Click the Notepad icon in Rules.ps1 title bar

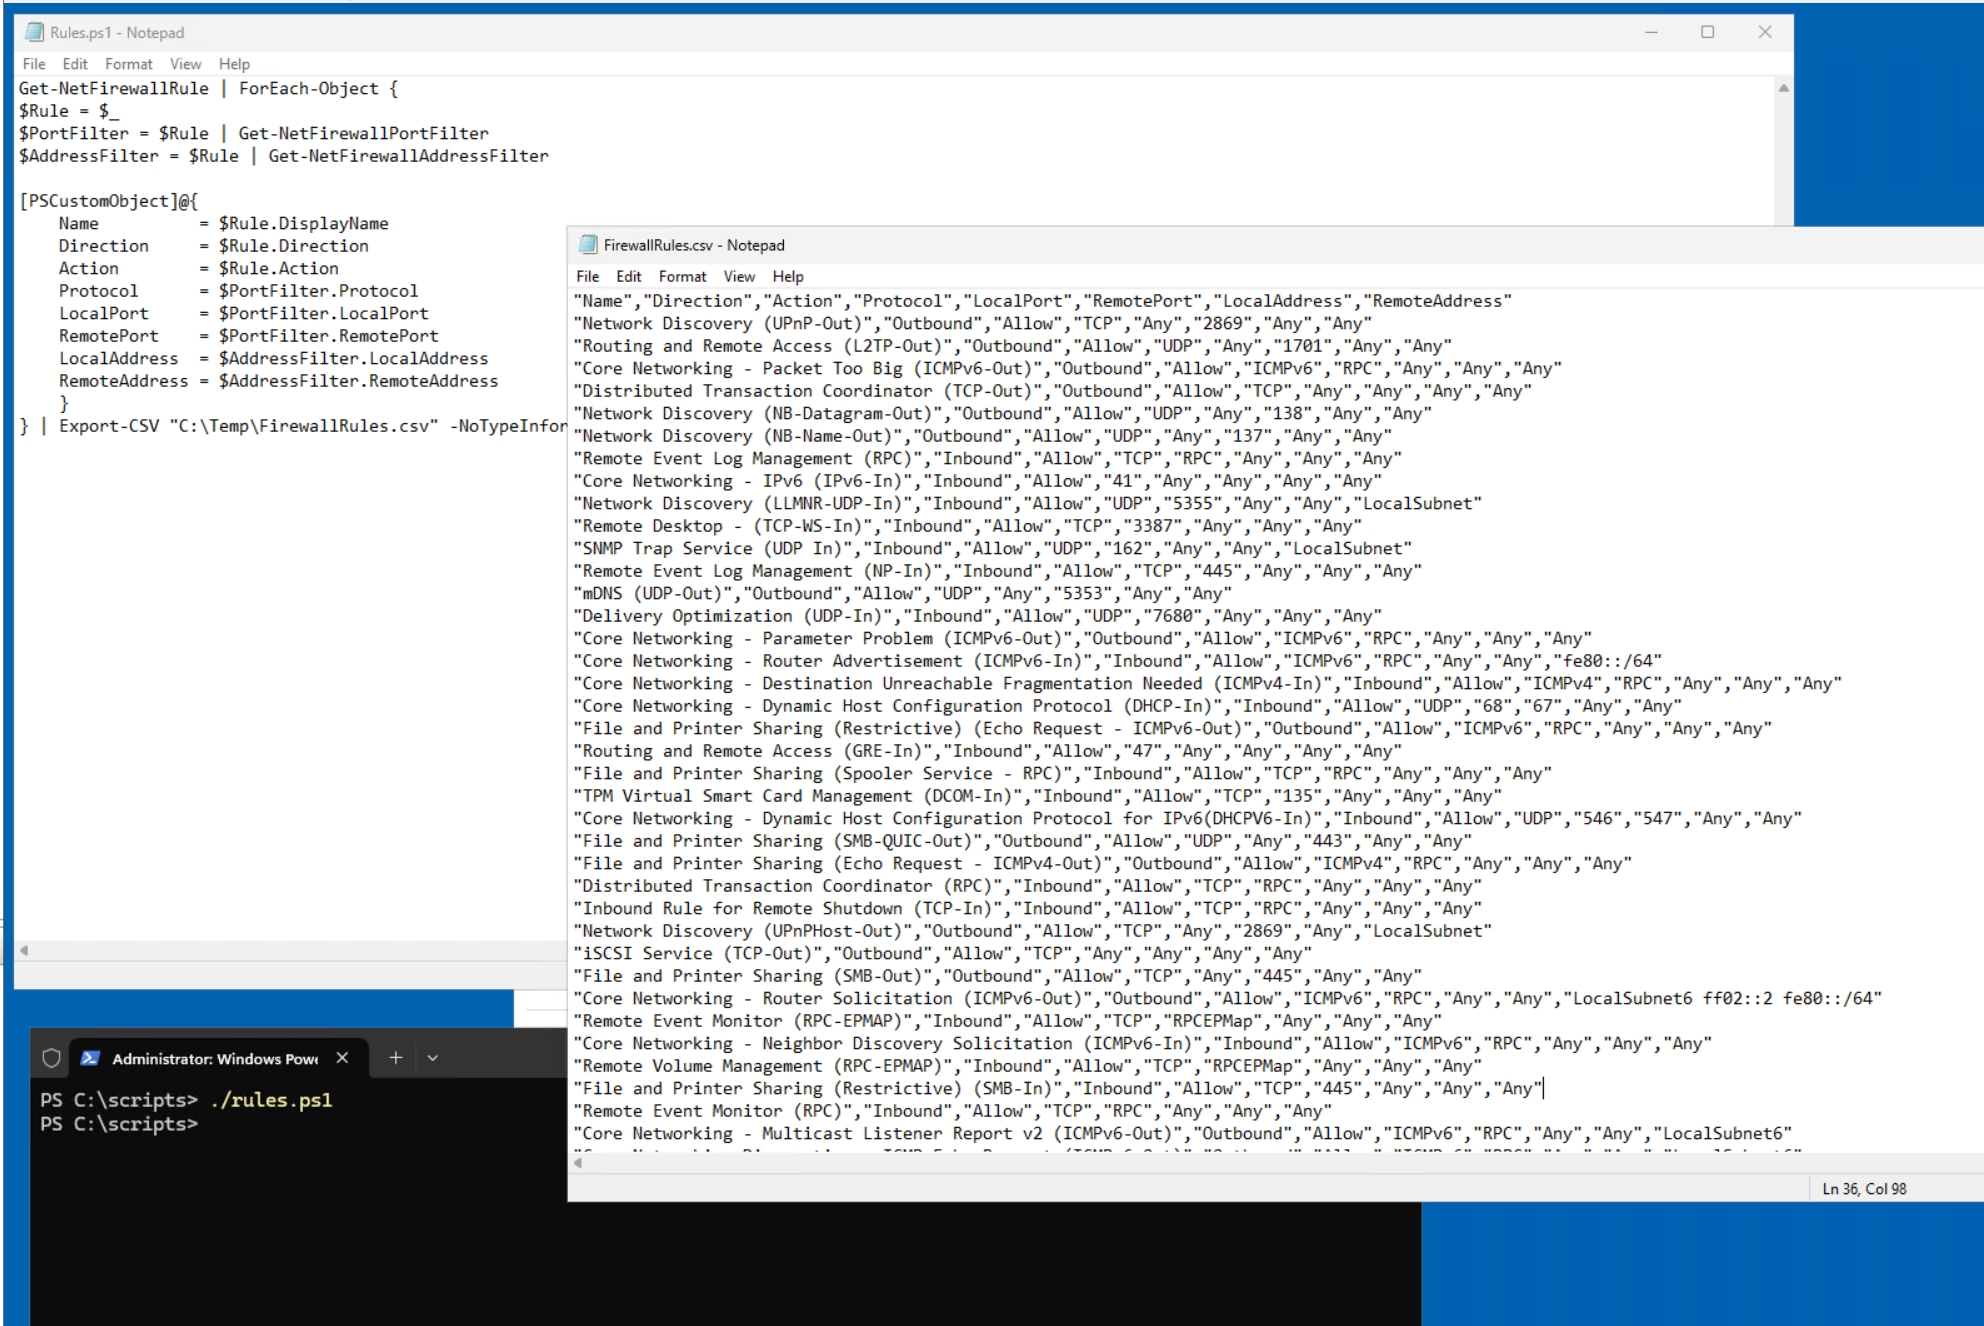[x=36, y=31]
